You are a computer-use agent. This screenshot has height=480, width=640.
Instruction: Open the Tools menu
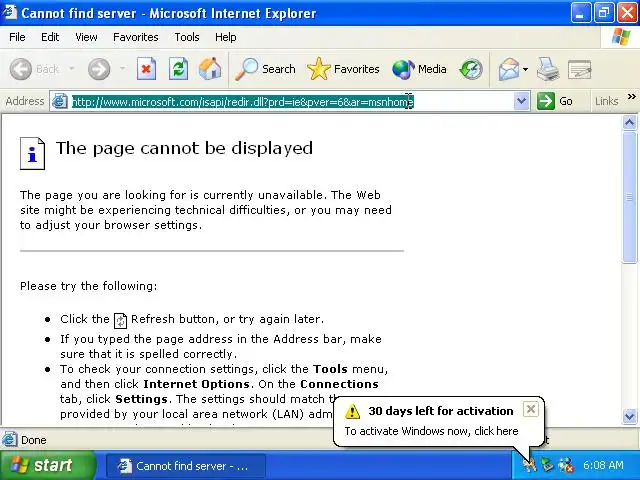pos(187,37)
